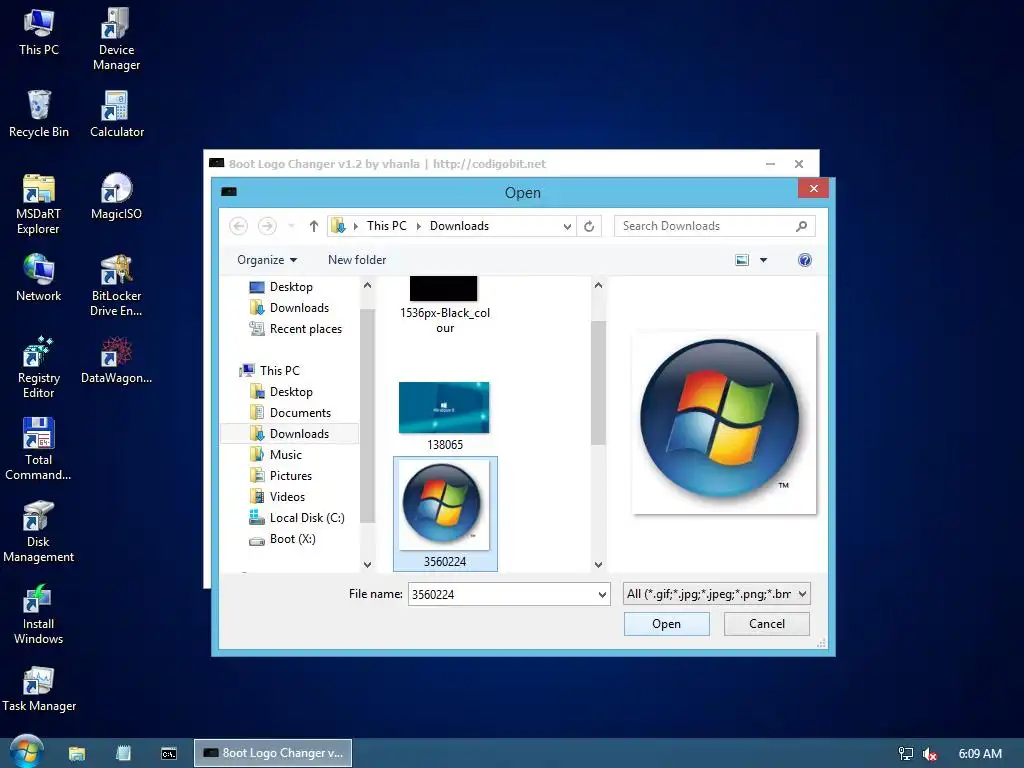Select Desktop under Favorites
Viewport: 1024px width, 768px height.
tap(281, 287)
